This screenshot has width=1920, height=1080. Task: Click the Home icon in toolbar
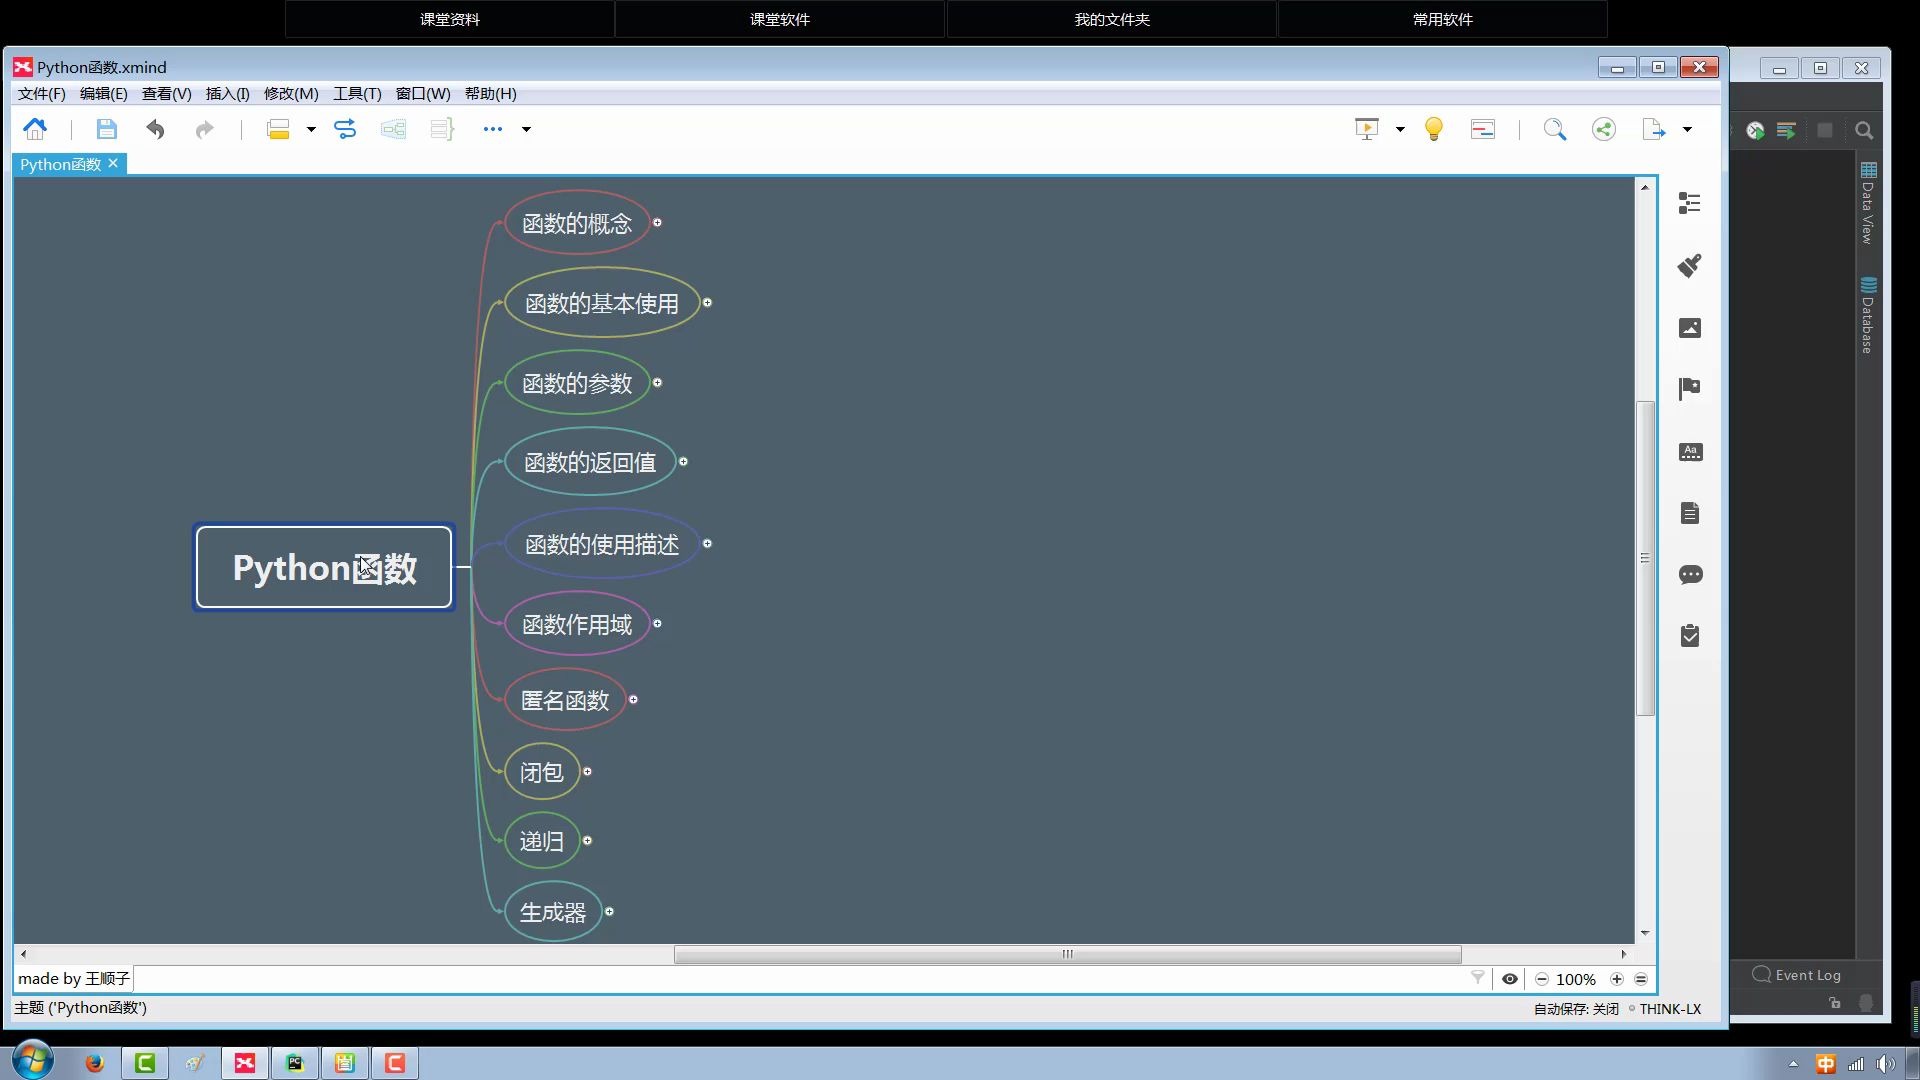35,129
